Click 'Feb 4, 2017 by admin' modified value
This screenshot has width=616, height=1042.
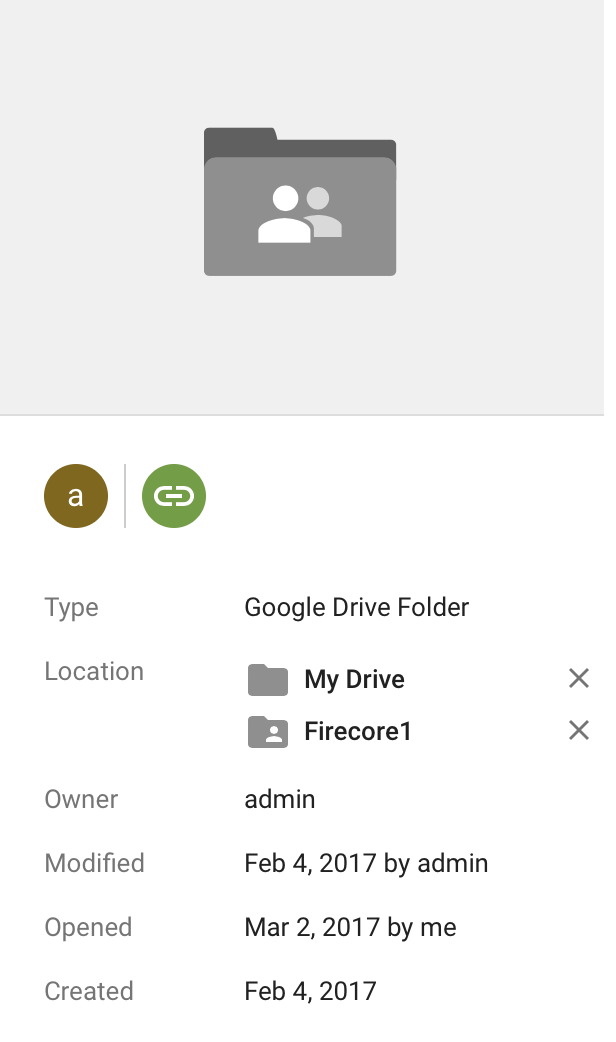[x=366, y=863]
